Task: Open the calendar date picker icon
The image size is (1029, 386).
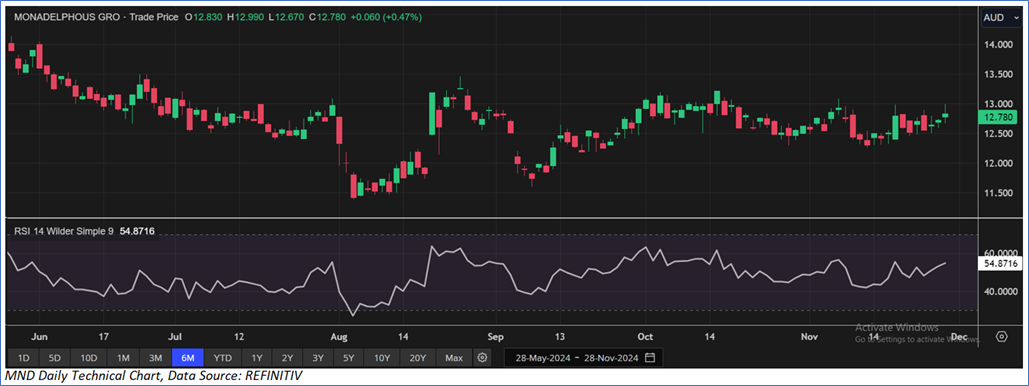Action: coord(650,358)
